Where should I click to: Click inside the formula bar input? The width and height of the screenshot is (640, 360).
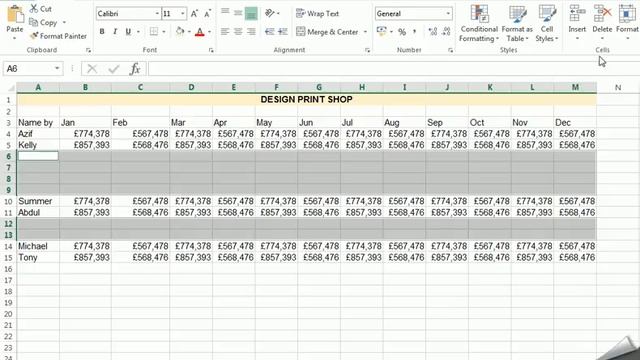click(x=393, y=69)
